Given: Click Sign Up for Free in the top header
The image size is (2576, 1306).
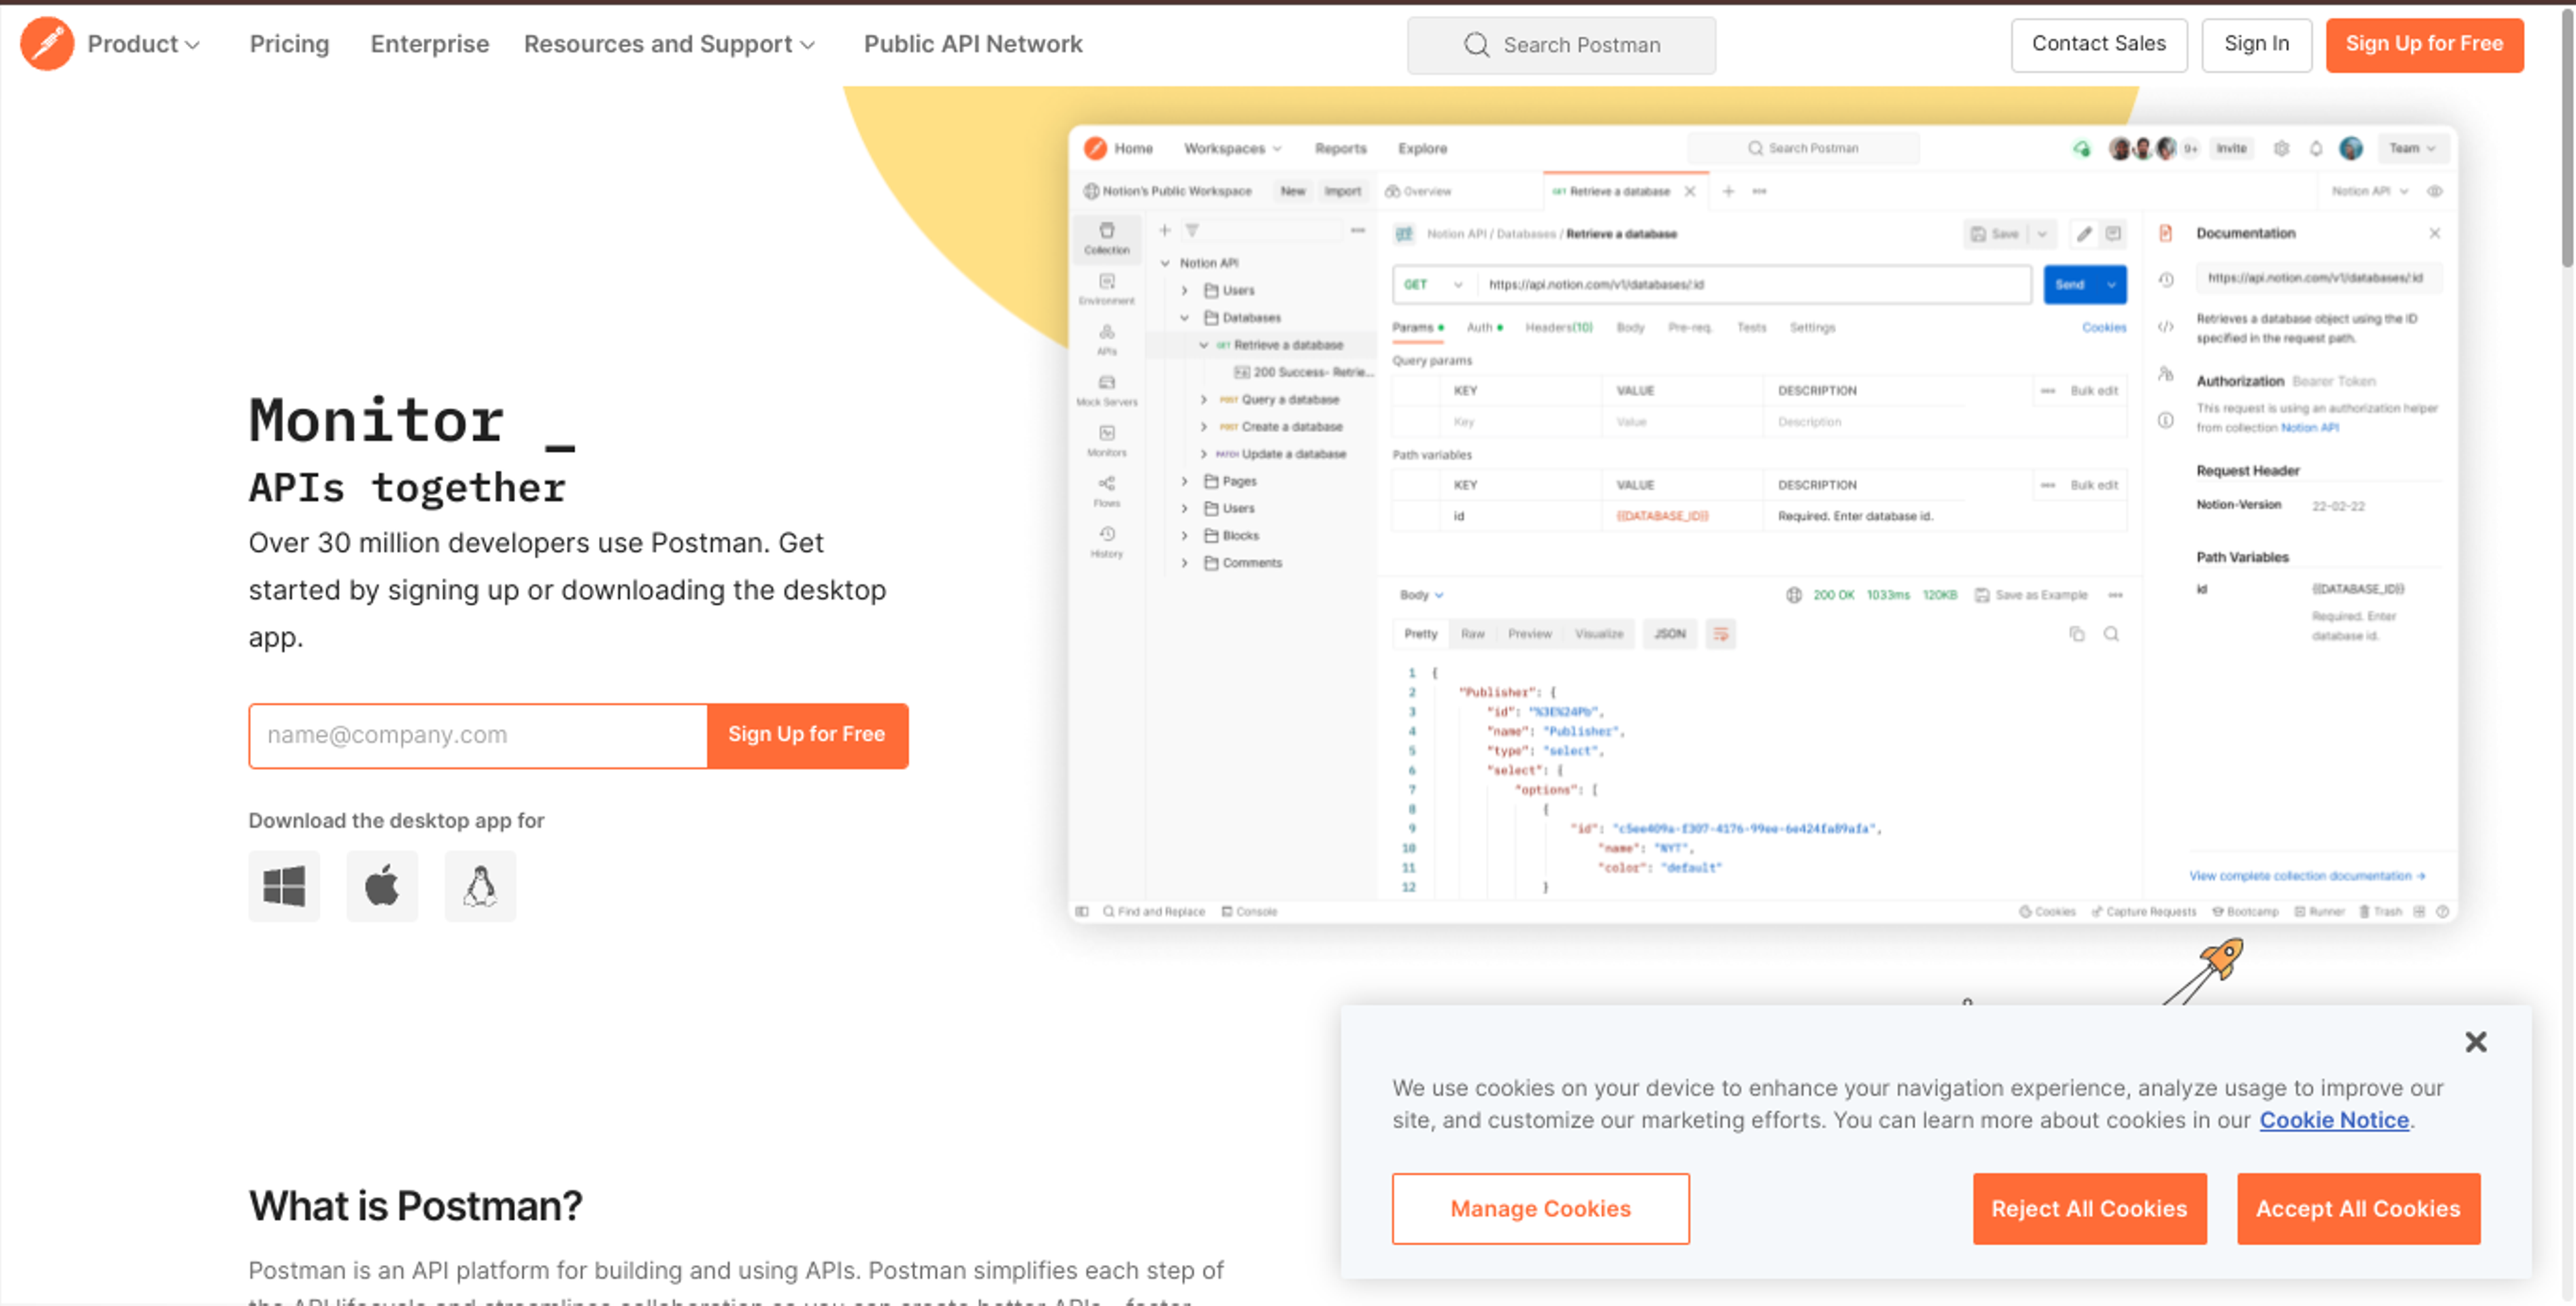Looking at the screenshot, I should [x=2424, y=44].
